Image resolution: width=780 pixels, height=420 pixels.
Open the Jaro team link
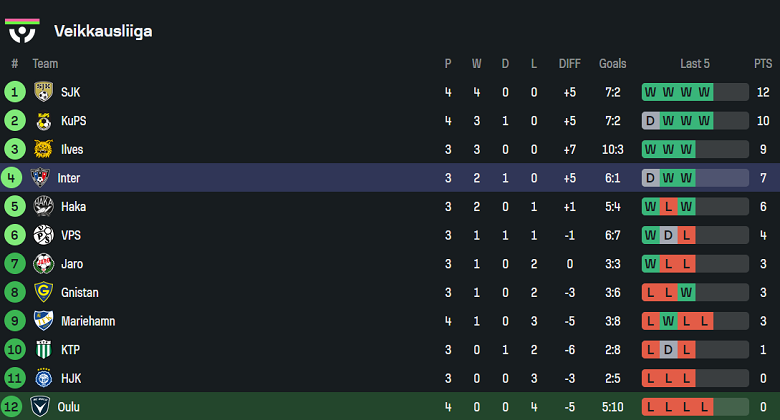71,264
